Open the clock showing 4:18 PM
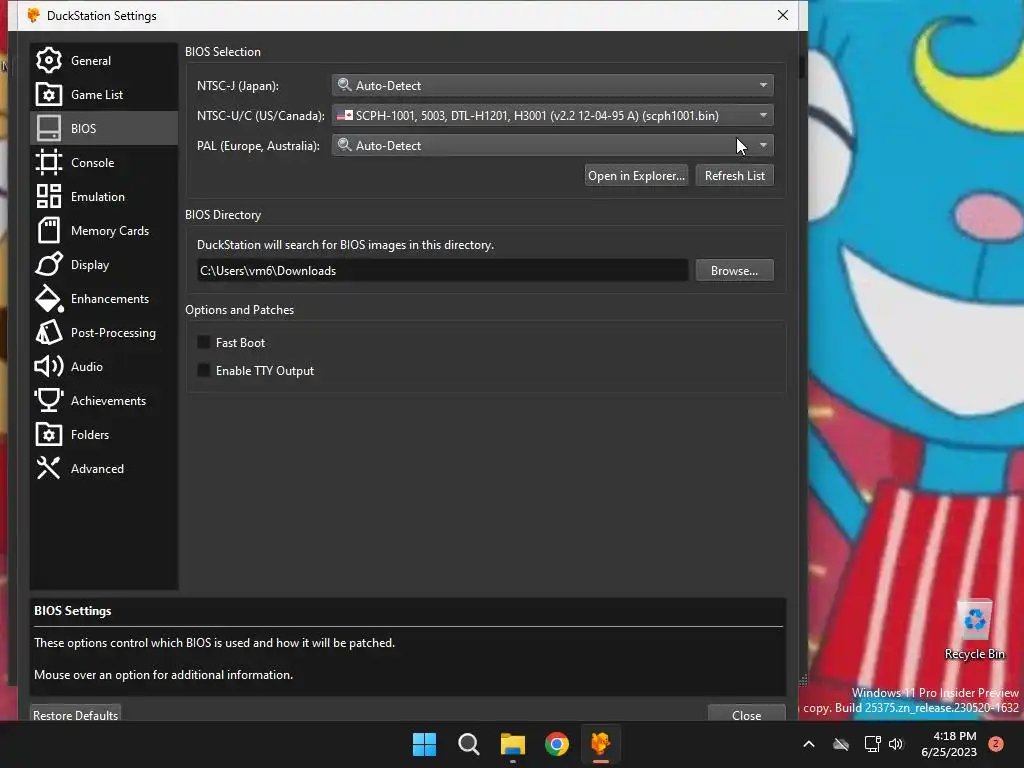Screen dimensions: 1024x768 click(x=949, y=744)
